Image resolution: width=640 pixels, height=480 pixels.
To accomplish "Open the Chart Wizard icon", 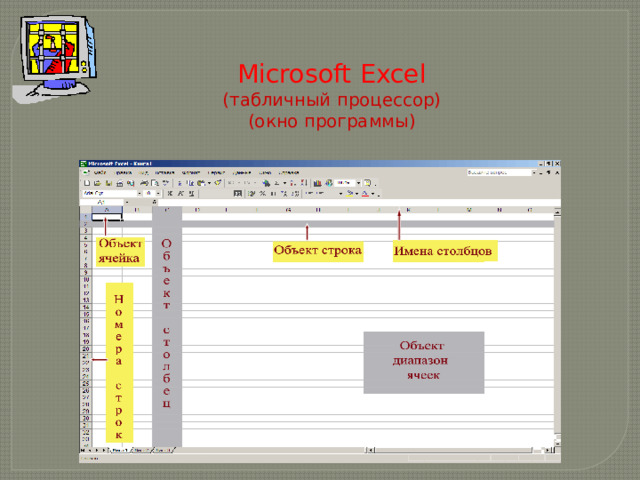I will coord(317,183).
